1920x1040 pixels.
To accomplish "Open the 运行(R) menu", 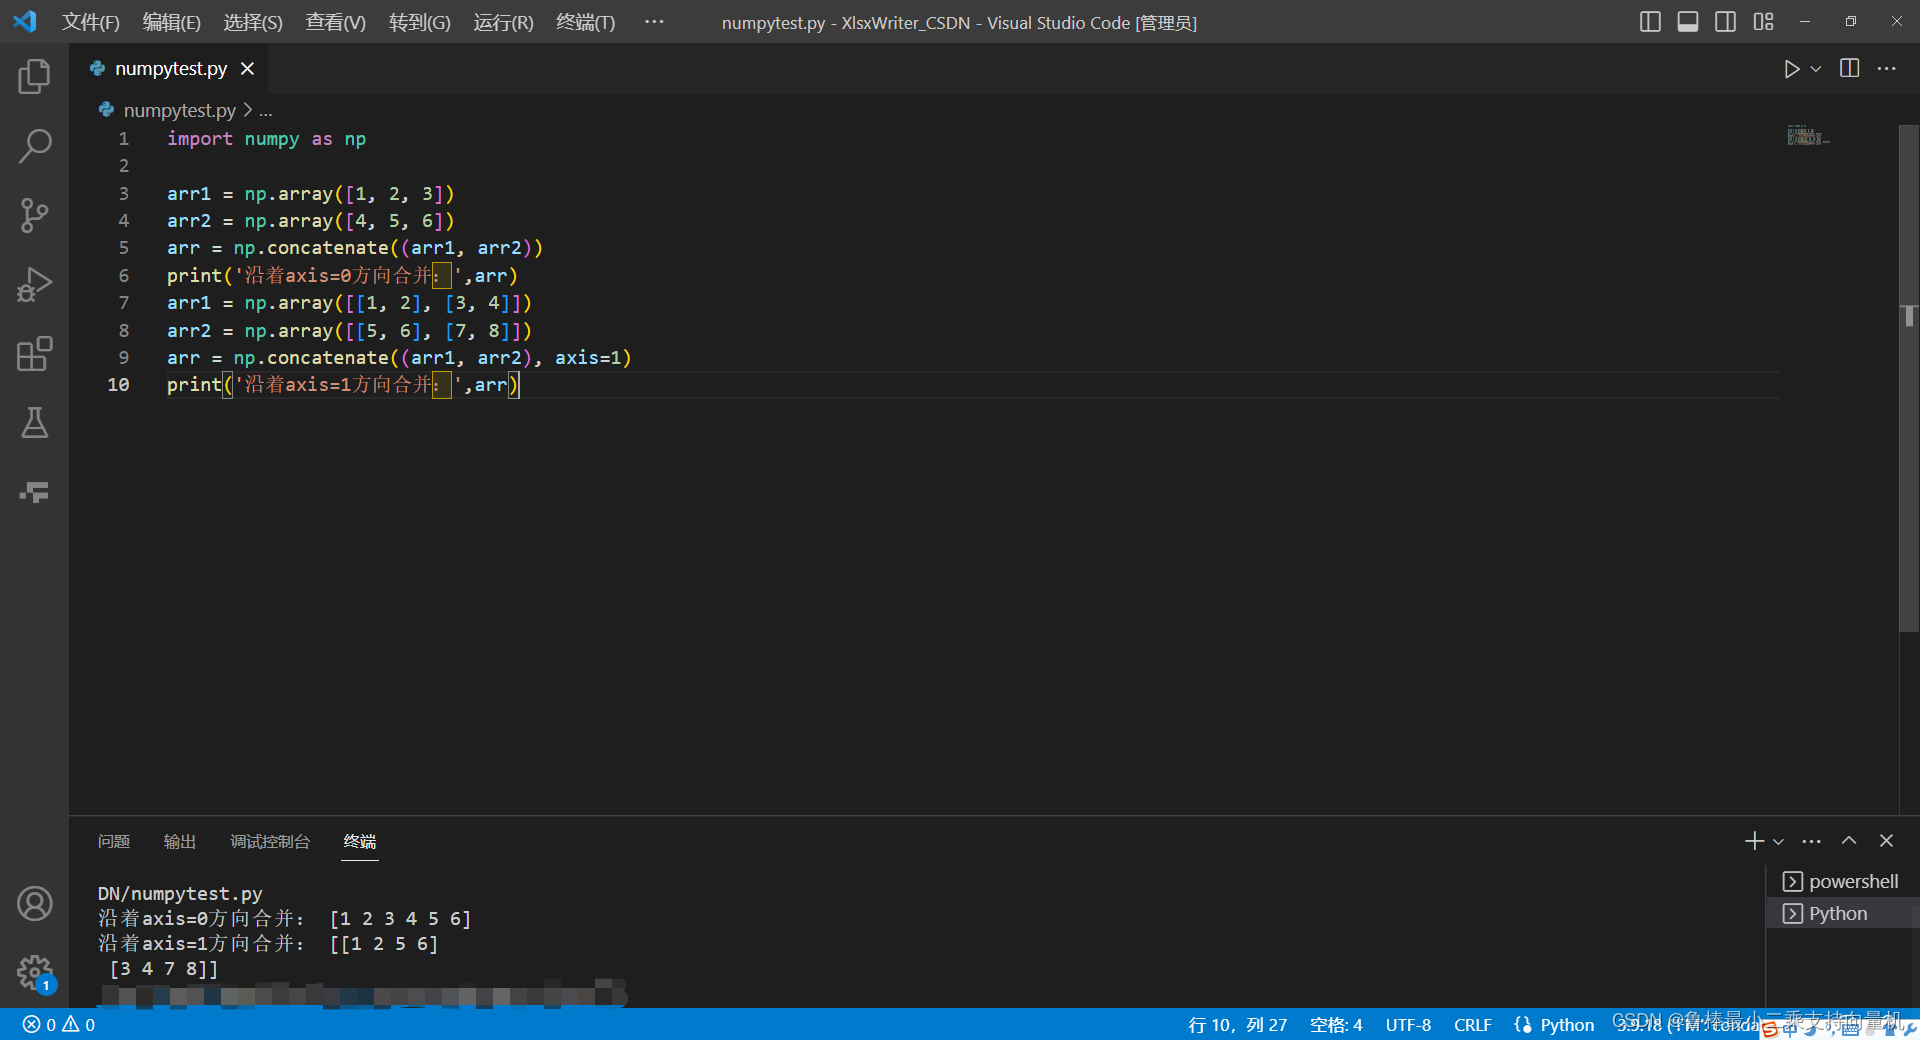I will coord(503,22).
